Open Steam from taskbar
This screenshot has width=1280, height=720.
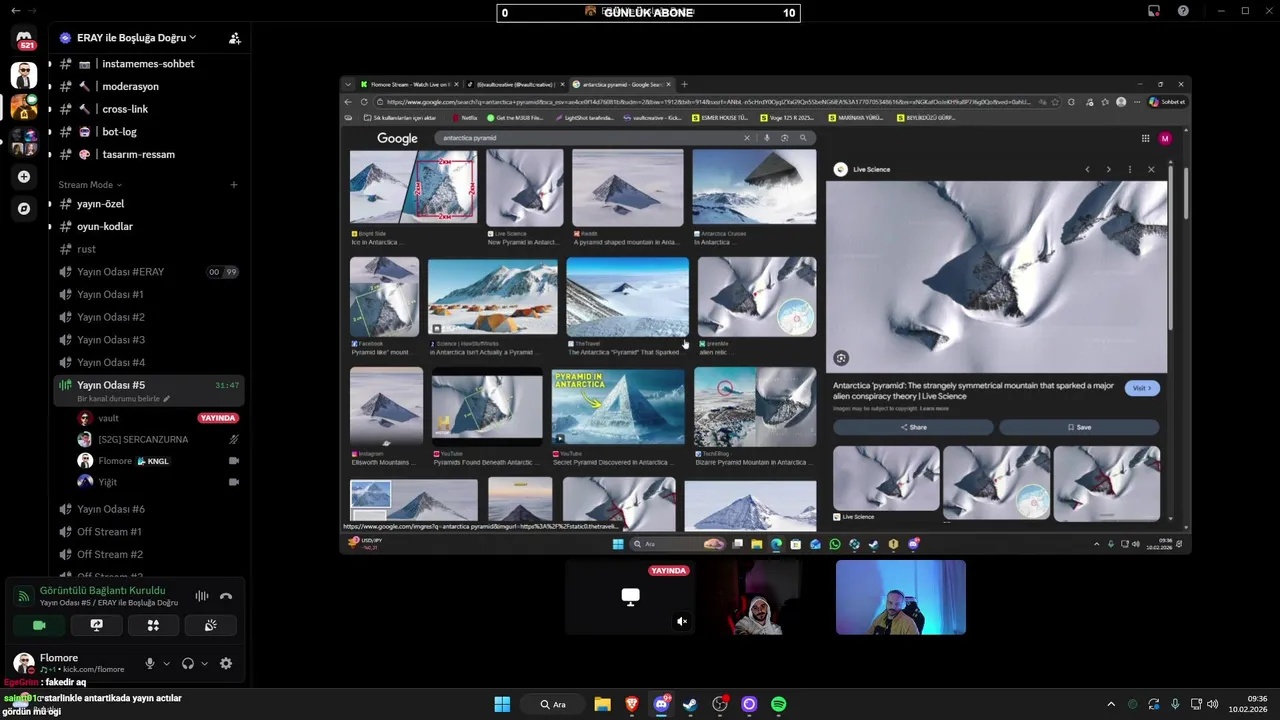[x=690, y=704]
